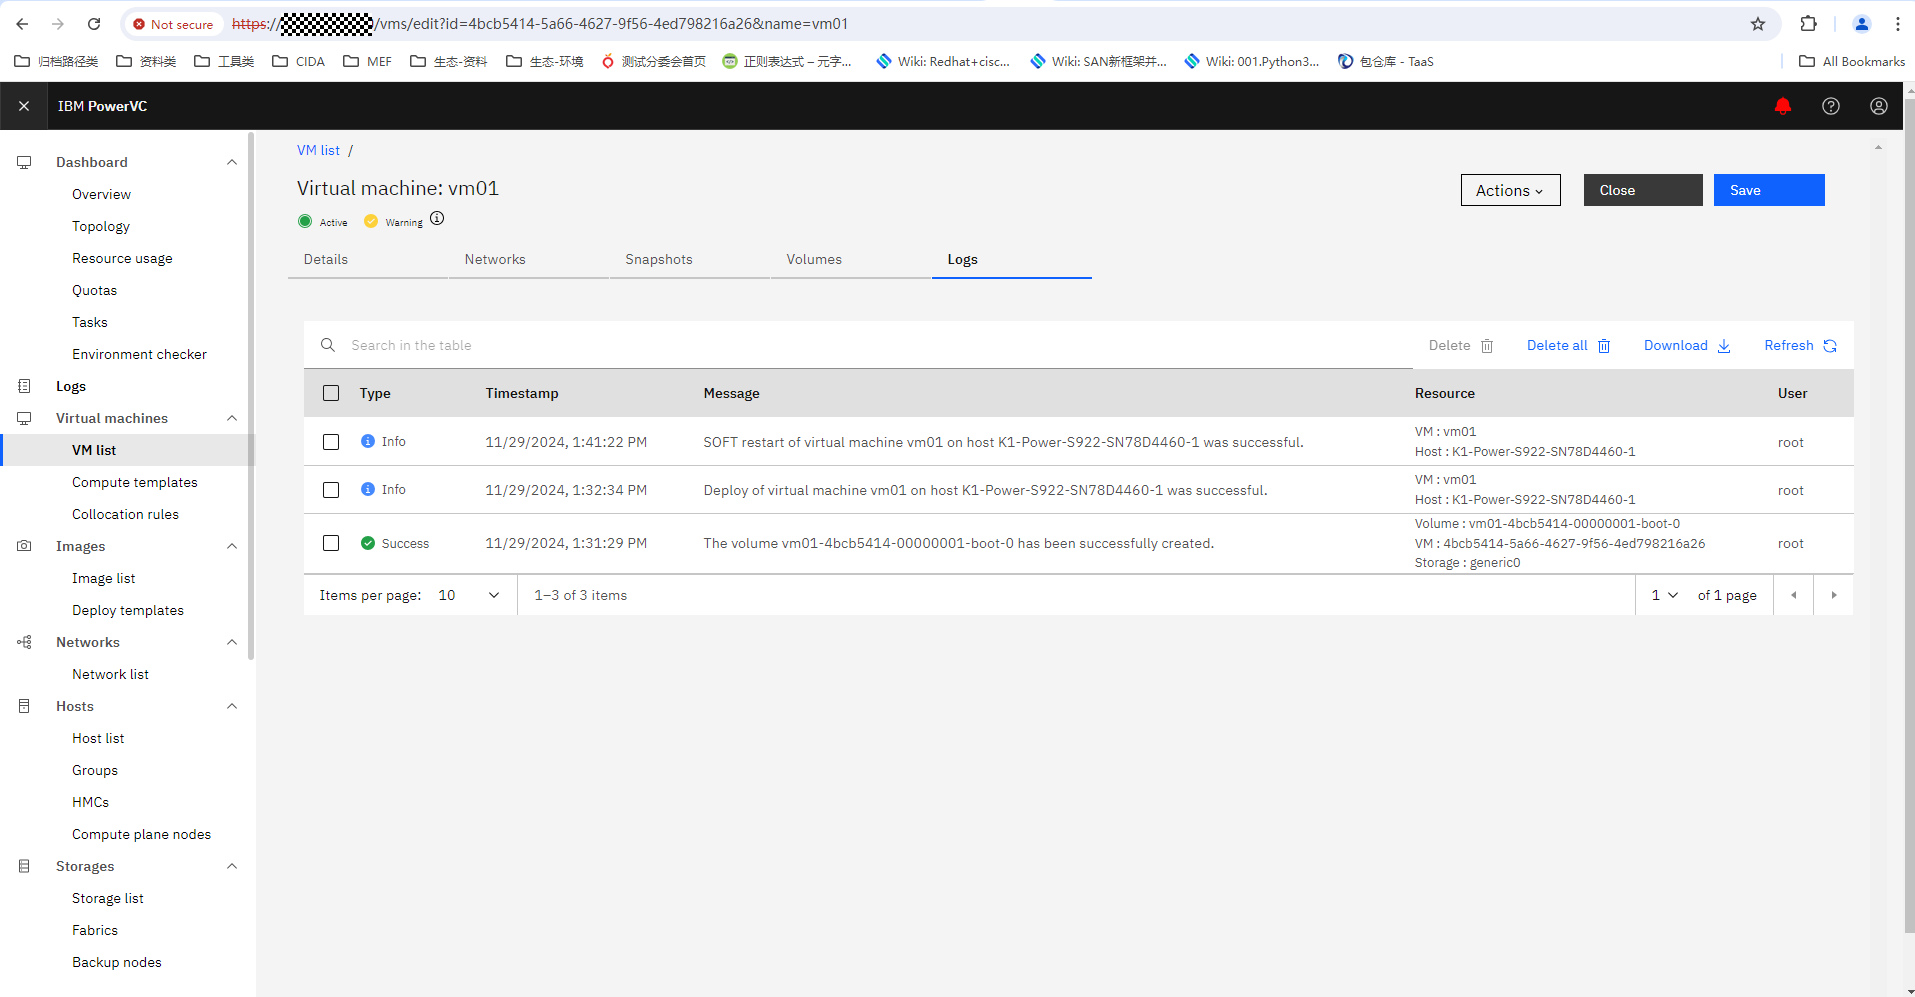Image resolution: width=1915 pixels, height=997 pixels.
Task: Open Host list in the sidebar
Action: [98, 738]
